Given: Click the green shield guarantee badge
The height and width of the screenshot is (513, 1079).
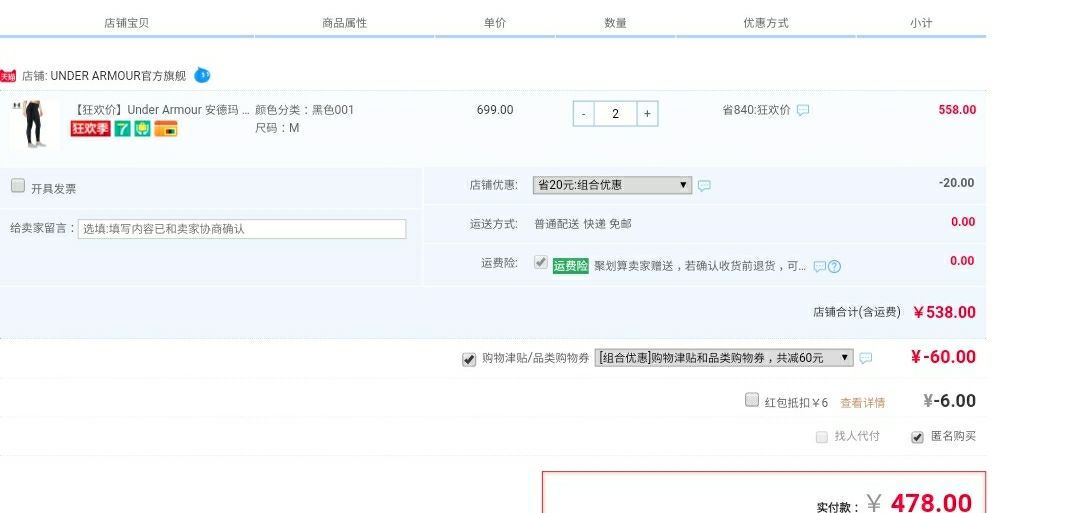Looking at the screenshot, I should click(x=142, y=129).
